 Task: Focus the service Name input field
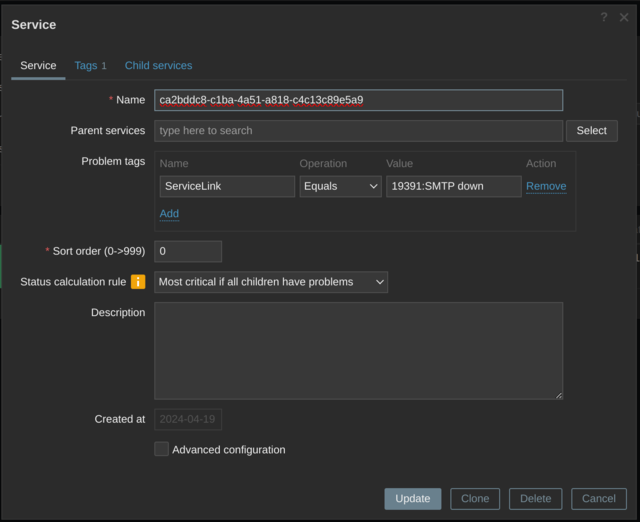point(358,100)
